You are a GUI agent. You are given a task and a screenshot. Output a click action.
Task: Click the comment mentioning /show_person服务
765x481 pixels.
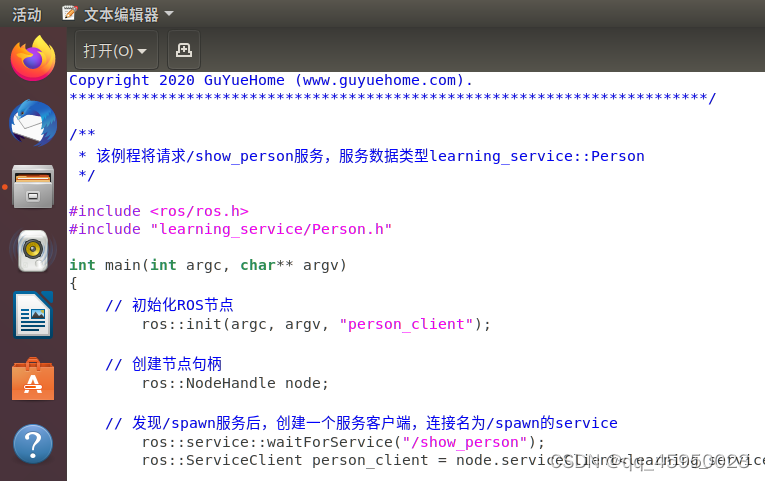click(x=362, y=156)
